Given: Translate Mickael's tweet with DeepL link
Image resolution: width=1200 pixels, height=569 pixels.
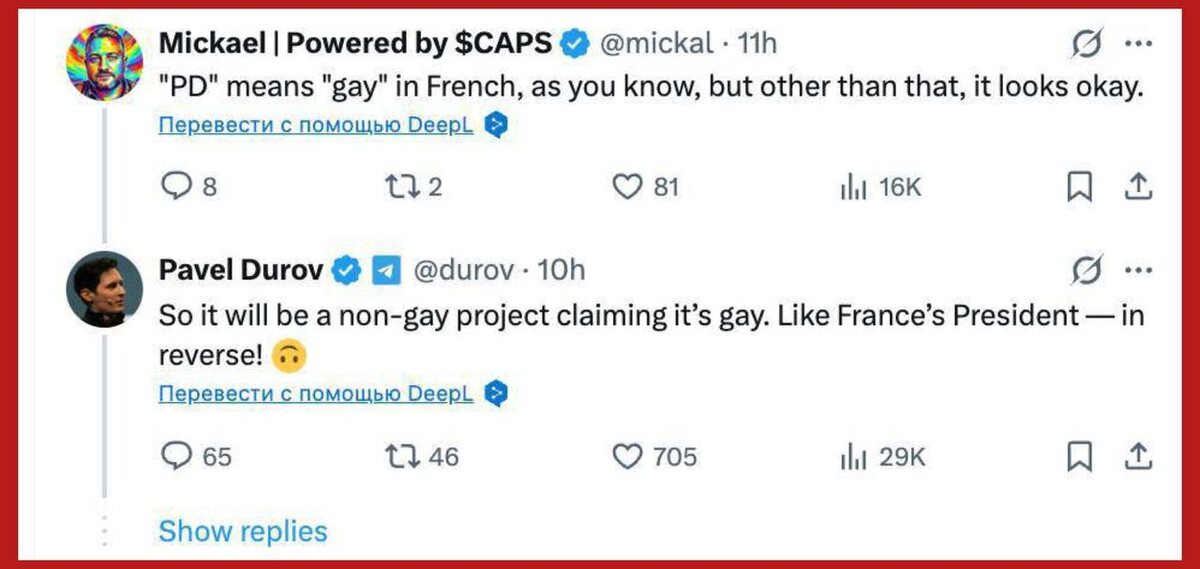Looking at the screenshot, I should click(x=315, y=126).
